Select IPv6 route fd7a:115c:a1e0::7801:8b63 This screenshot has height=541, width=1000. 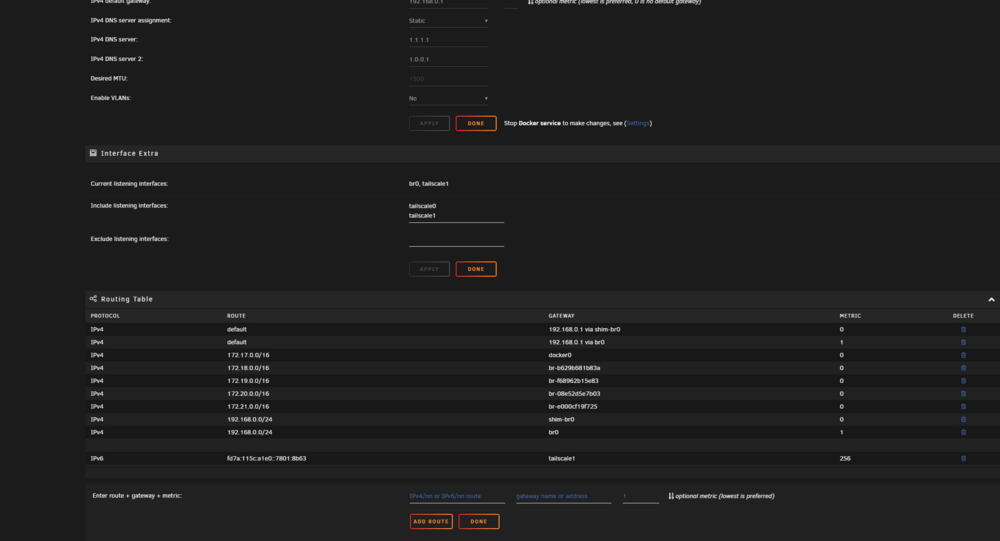tap(267, 458)
